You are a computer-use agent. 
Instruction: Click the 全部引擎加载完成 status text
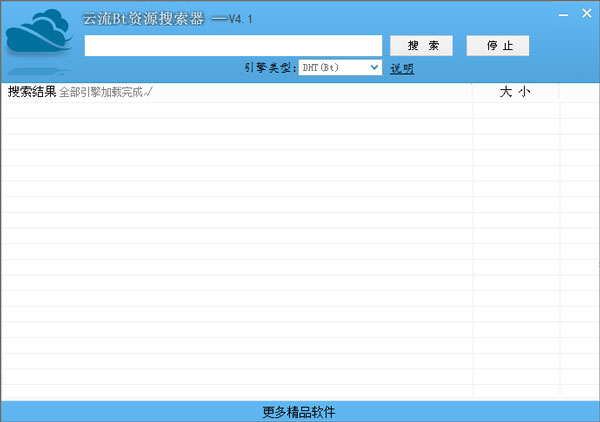pos(106,92)
